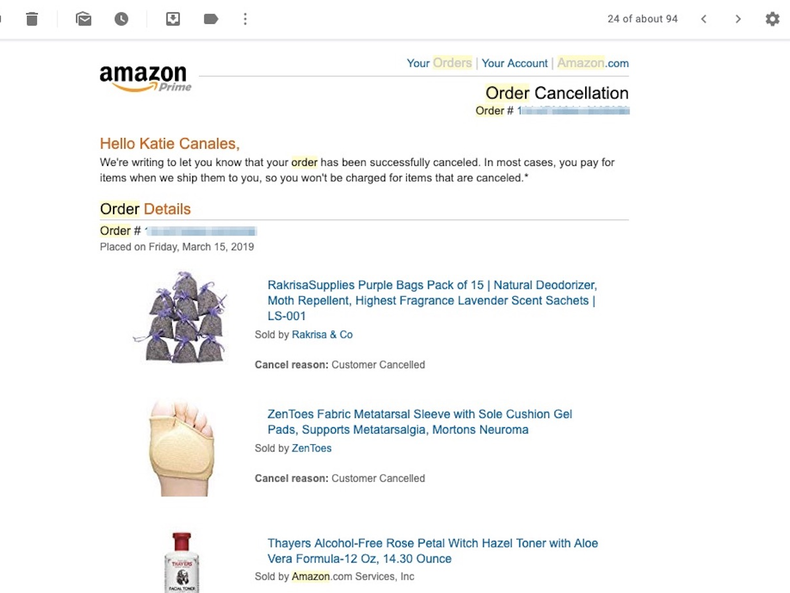The width and height of the screenshot is (790, 593).
Task: Click the trash delete icon
Action: tap(32, 19)
